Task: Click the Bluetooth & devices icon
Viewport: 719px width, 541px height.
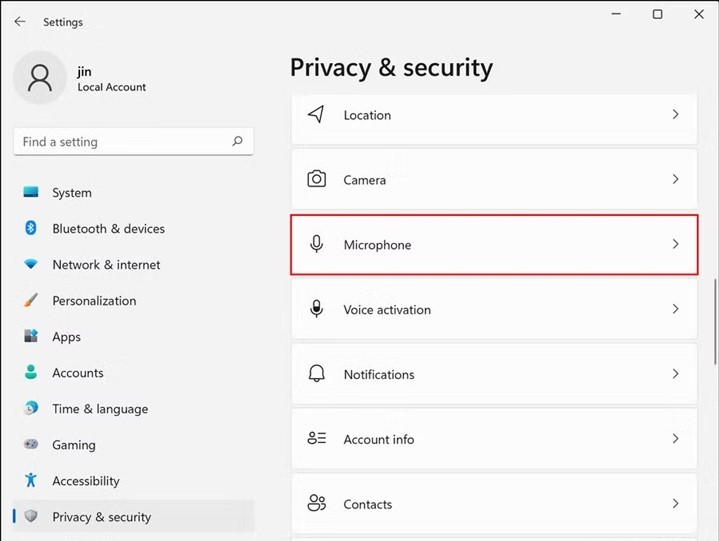Action: [31, 229]
